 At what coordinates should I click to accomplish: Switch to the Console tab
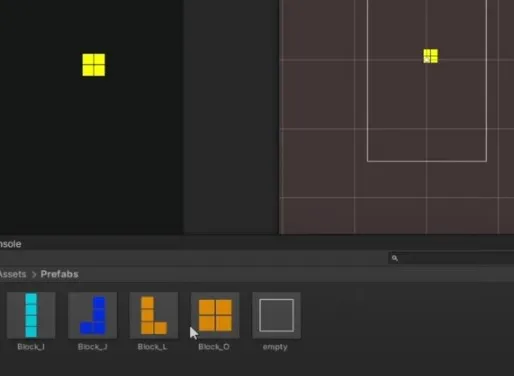[x=10, y=244]
